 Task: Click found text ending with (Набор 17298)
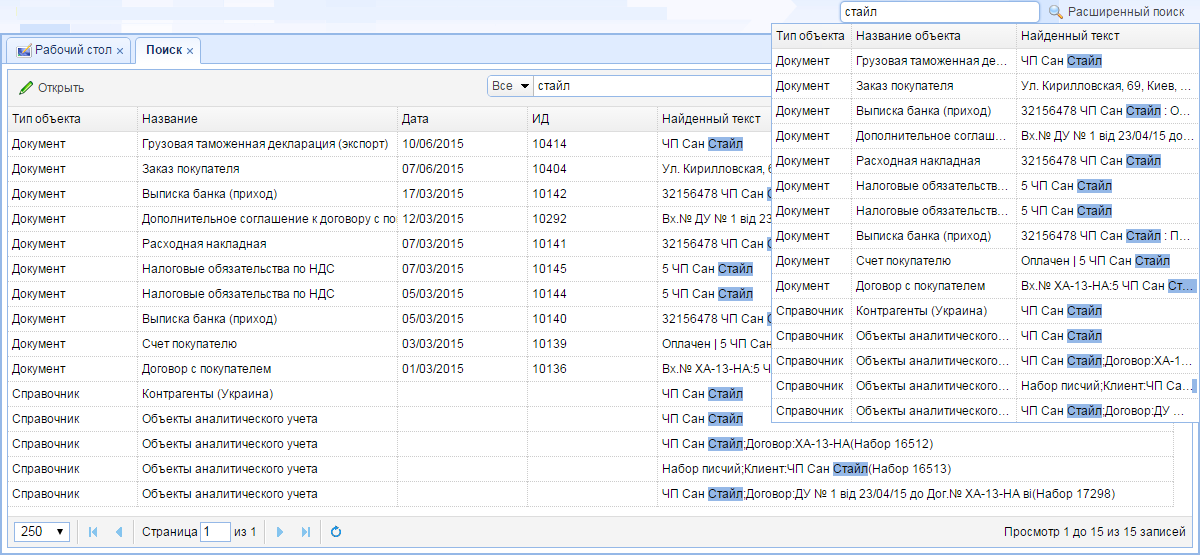888,494
